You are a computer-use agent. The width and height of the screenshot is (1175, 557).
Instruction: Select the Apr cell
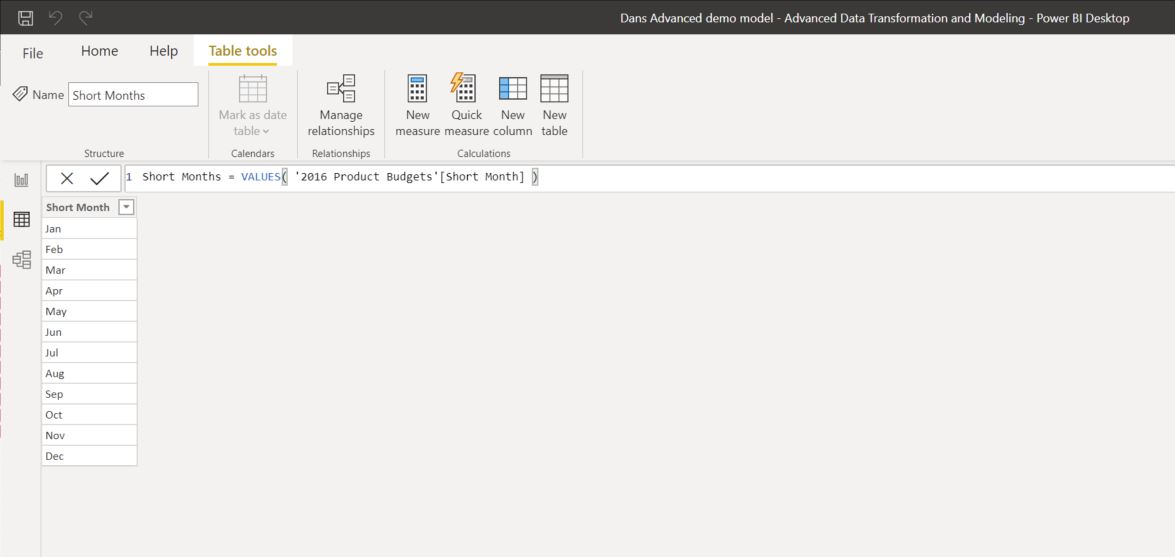pos(89,290)
